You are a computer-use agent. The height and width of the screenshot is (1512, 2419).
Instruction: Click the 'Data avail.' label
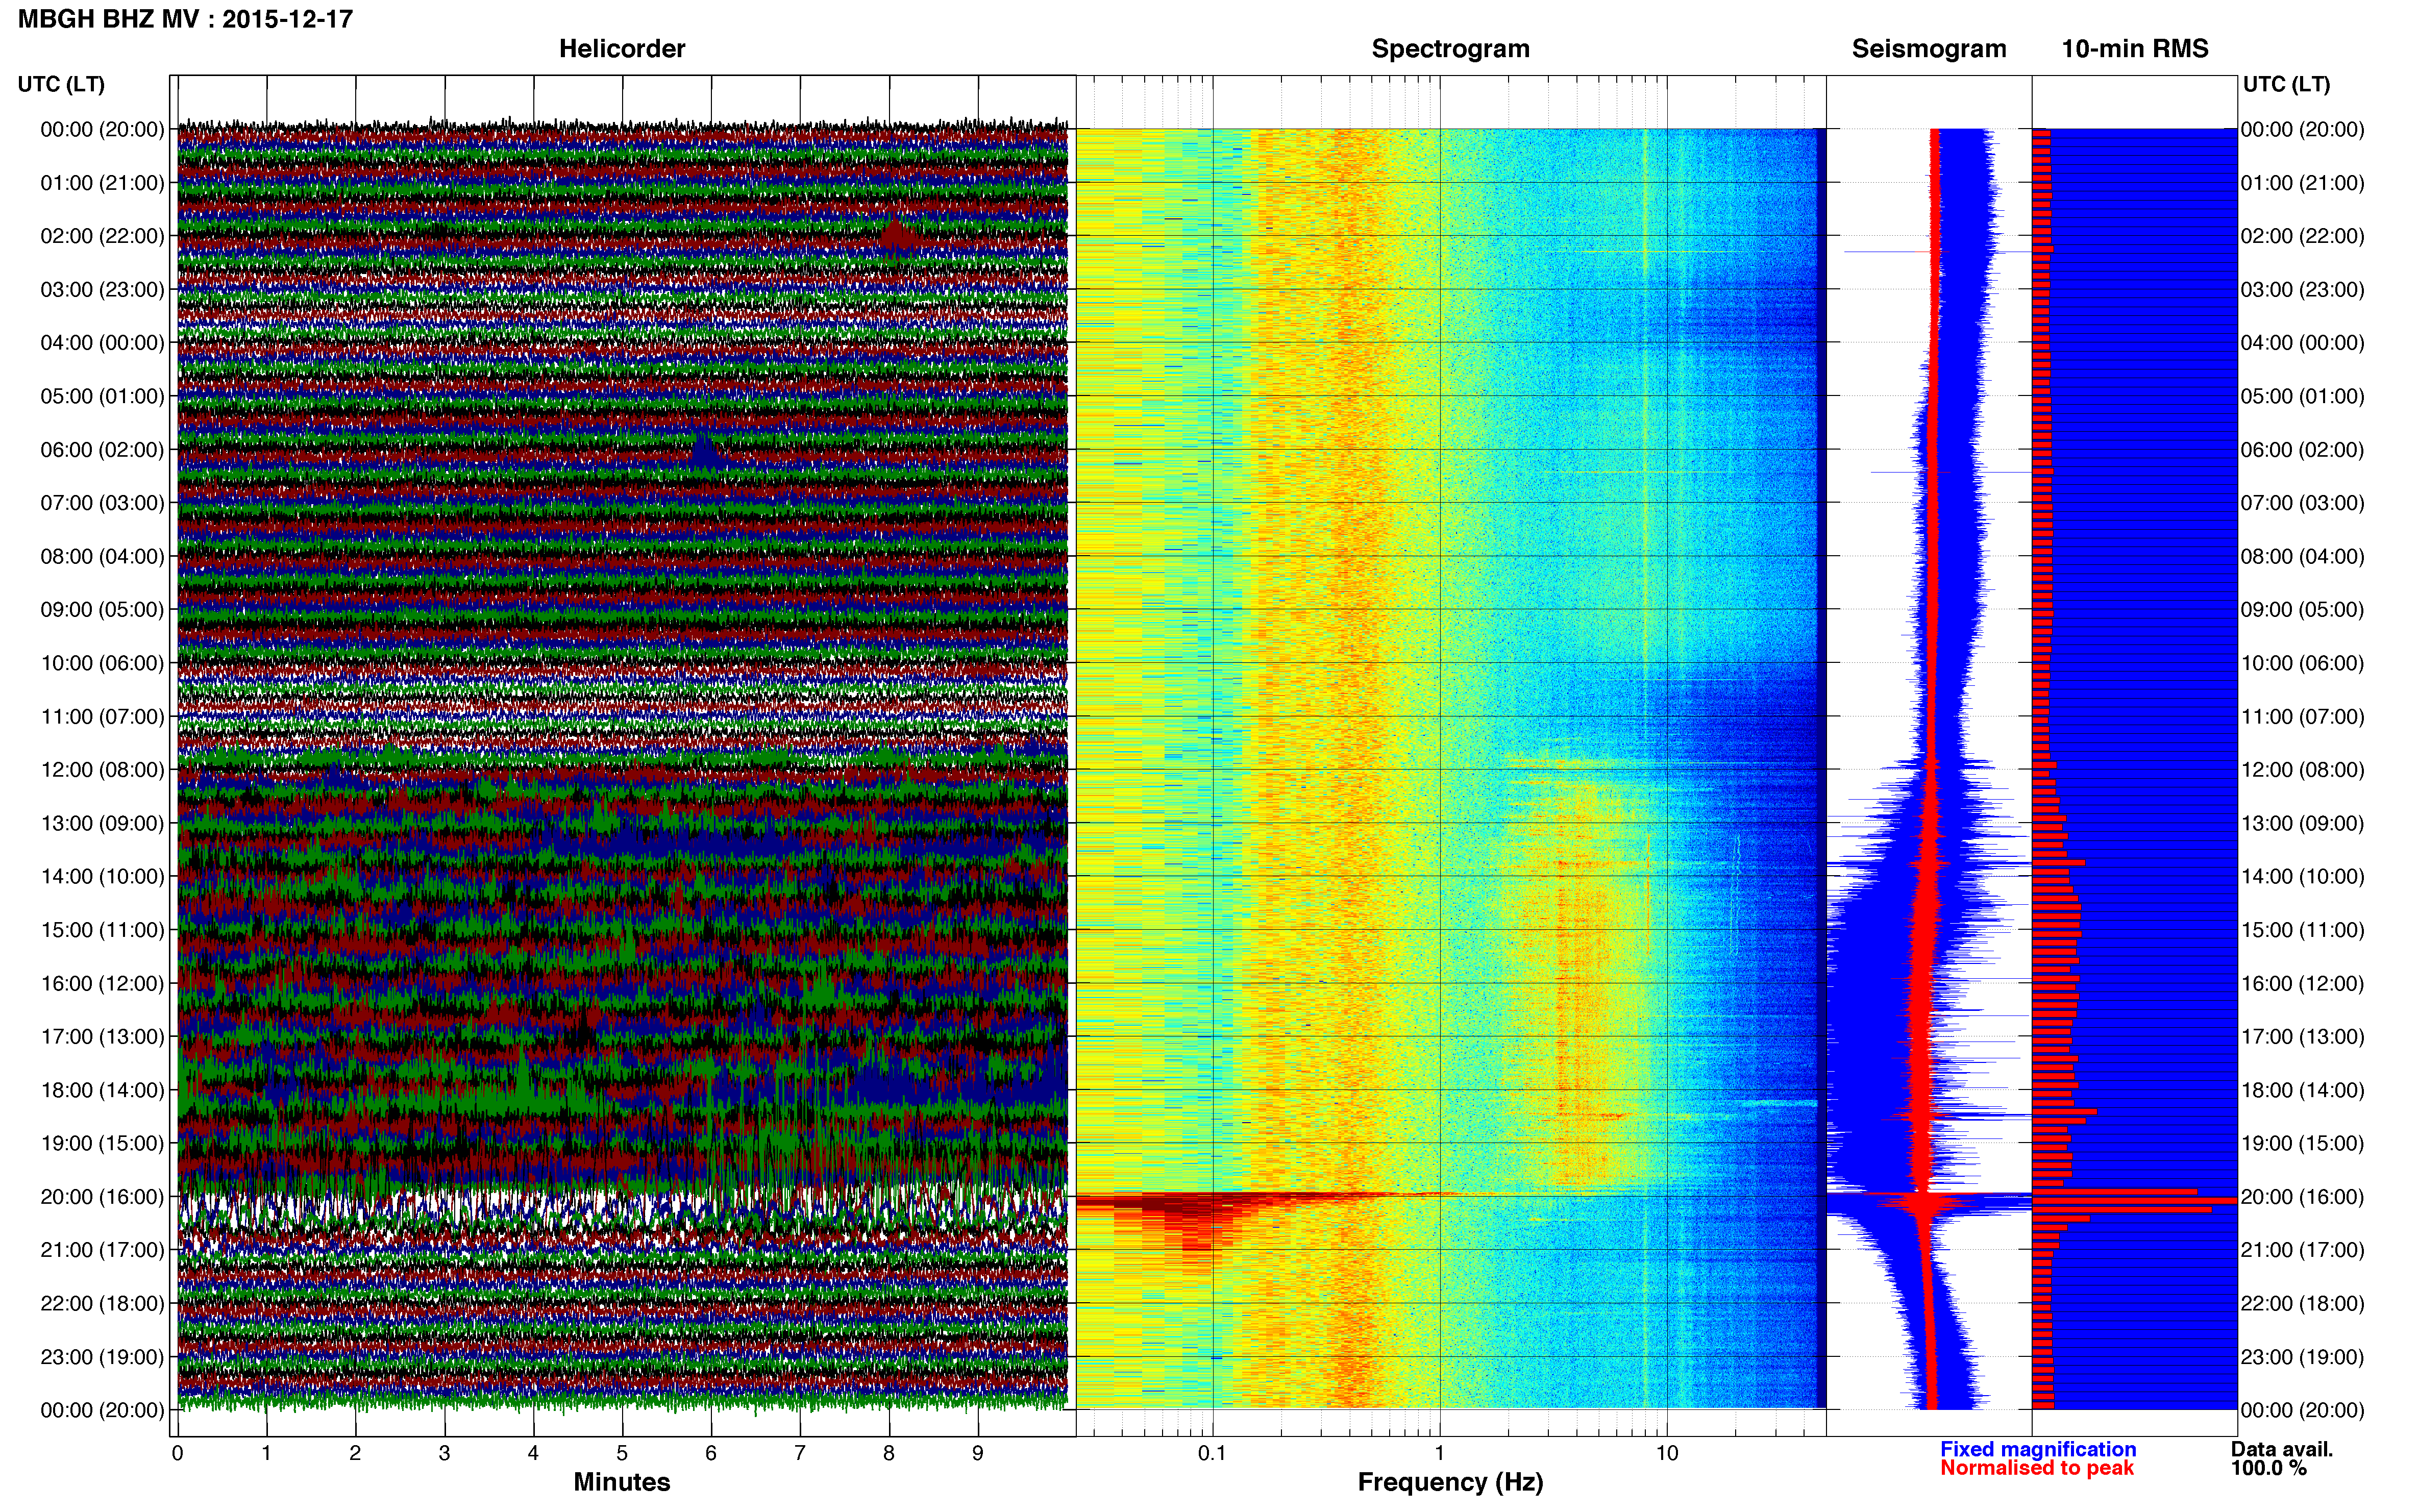pyautogui.click(x=2282, y=1449)
